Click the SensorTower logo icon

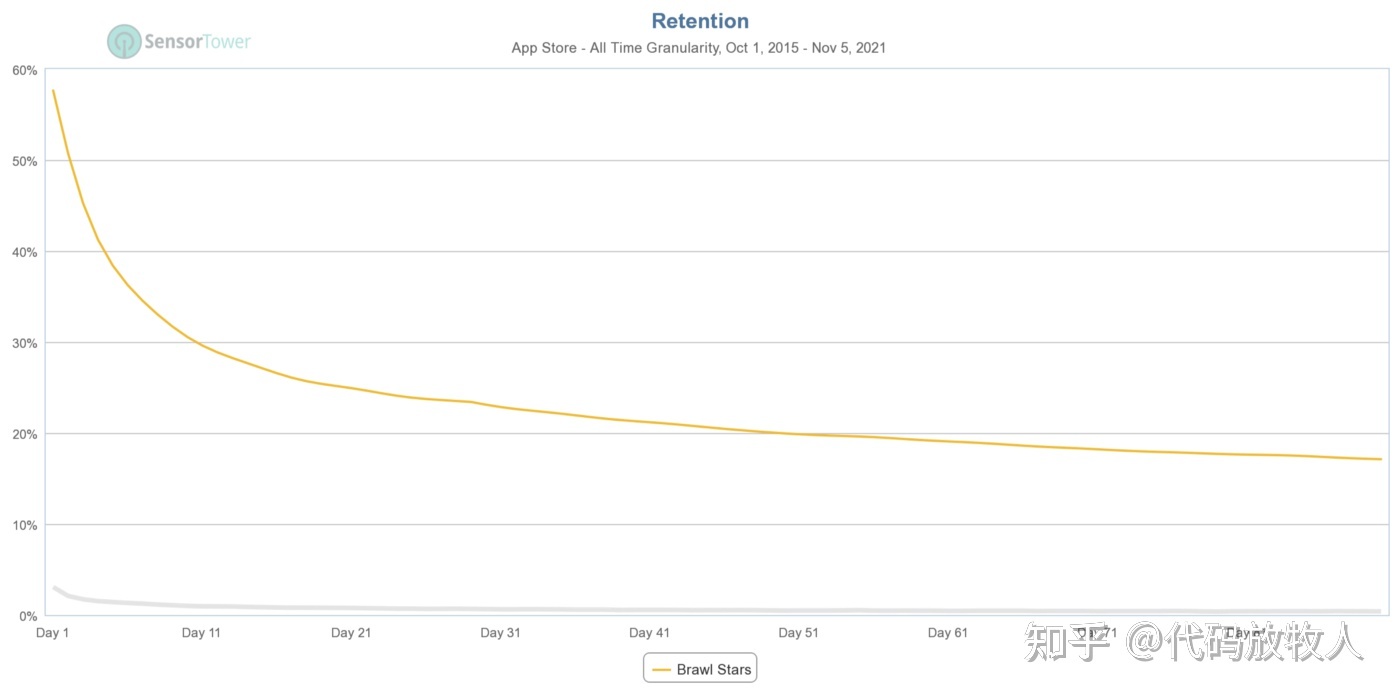[124, 42]
